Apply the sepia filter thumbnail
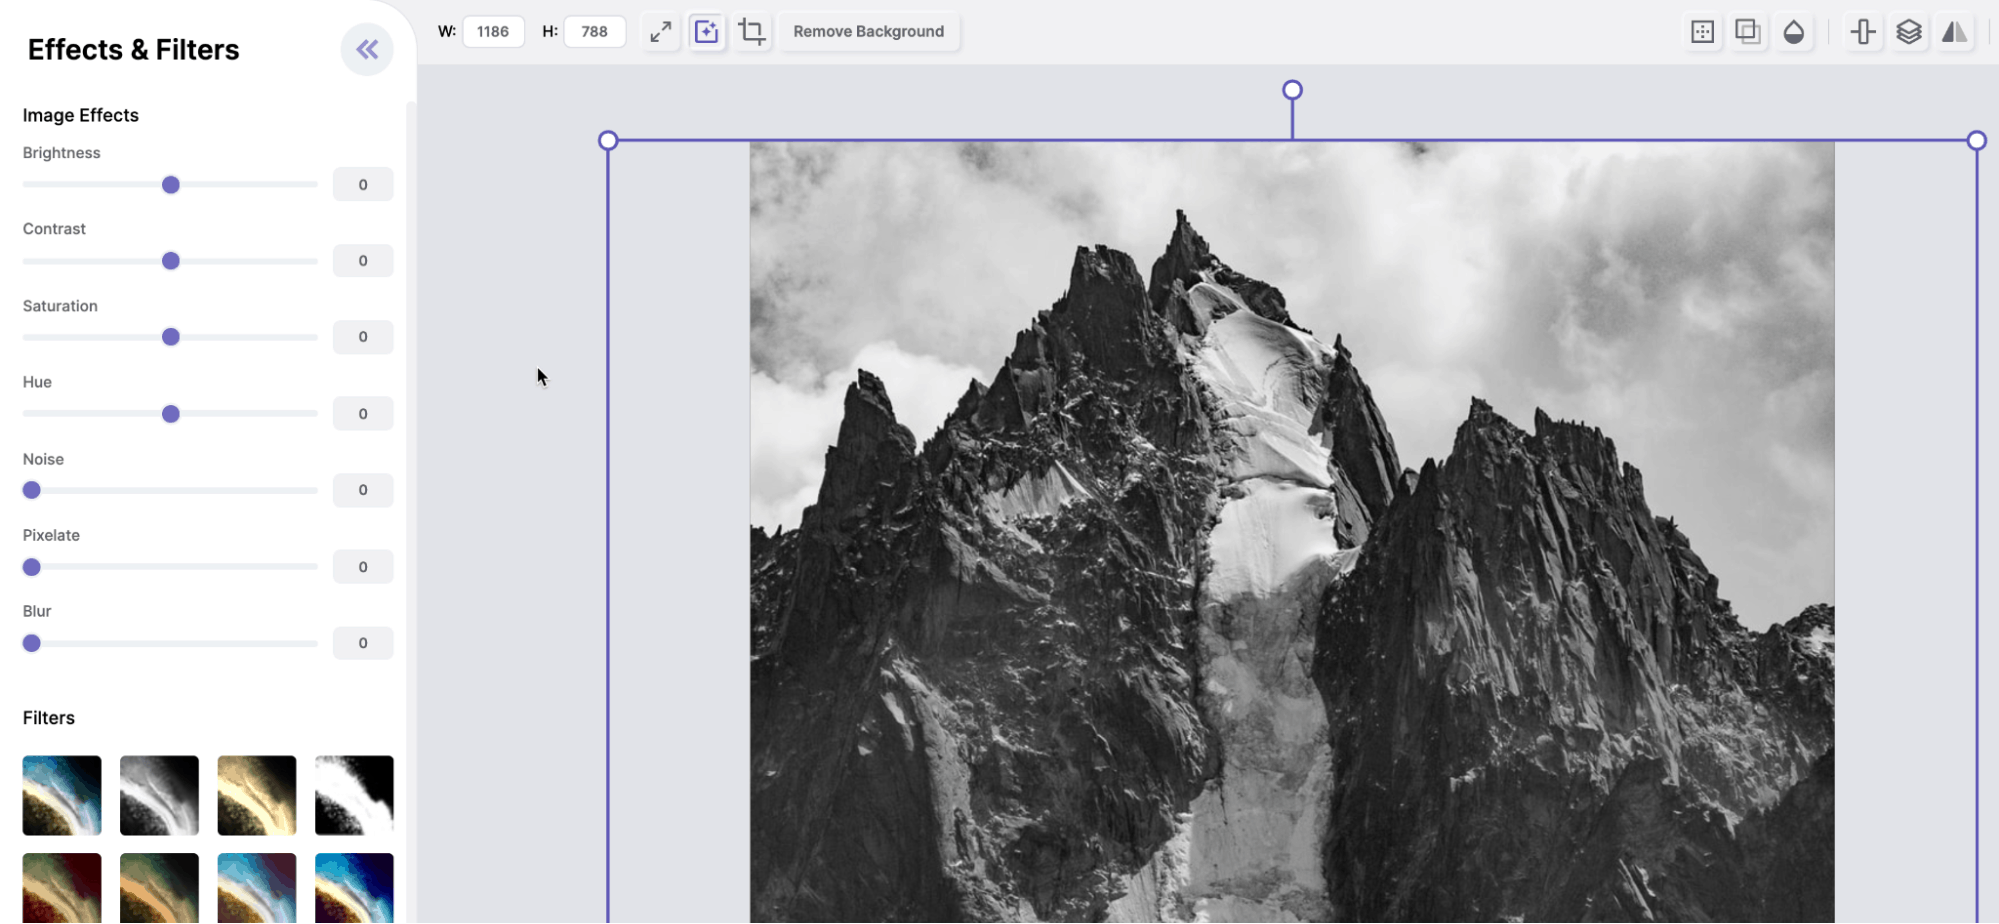 coord(257,795)
